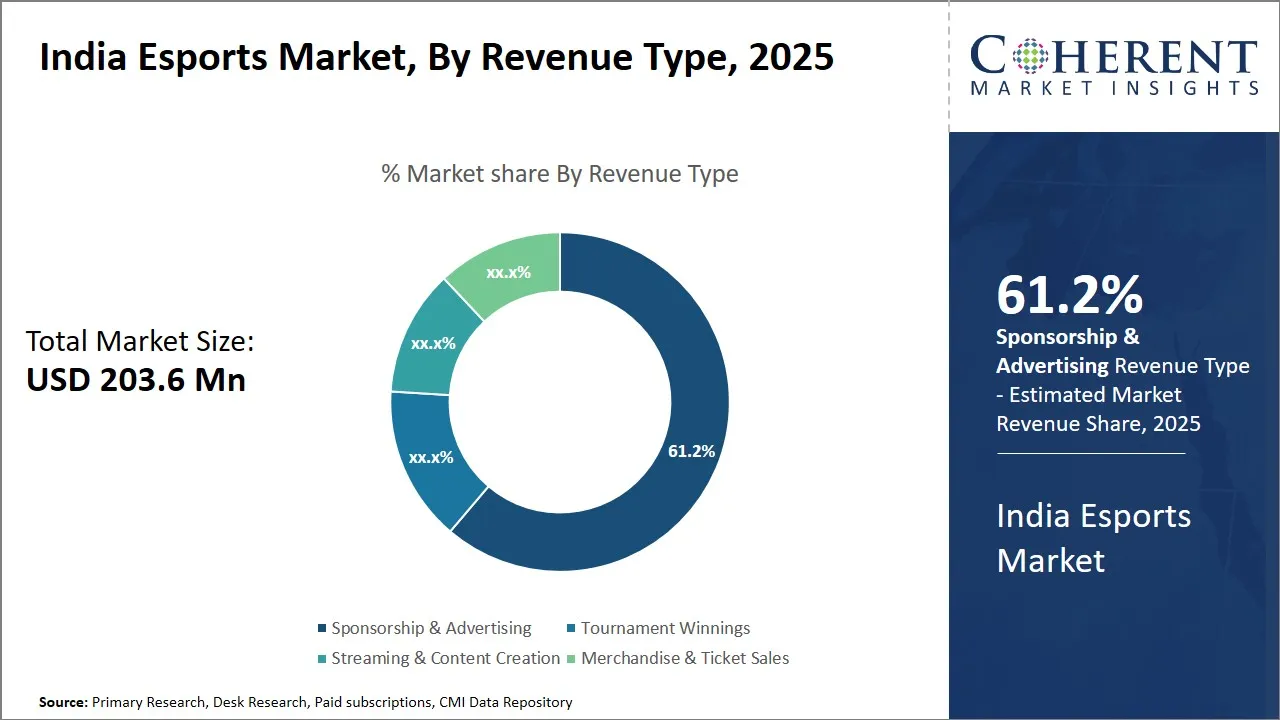Pick the Merchandise & Ticket Sales legend square
This screenshot has width=1280, height=720.
click(571, 659)
